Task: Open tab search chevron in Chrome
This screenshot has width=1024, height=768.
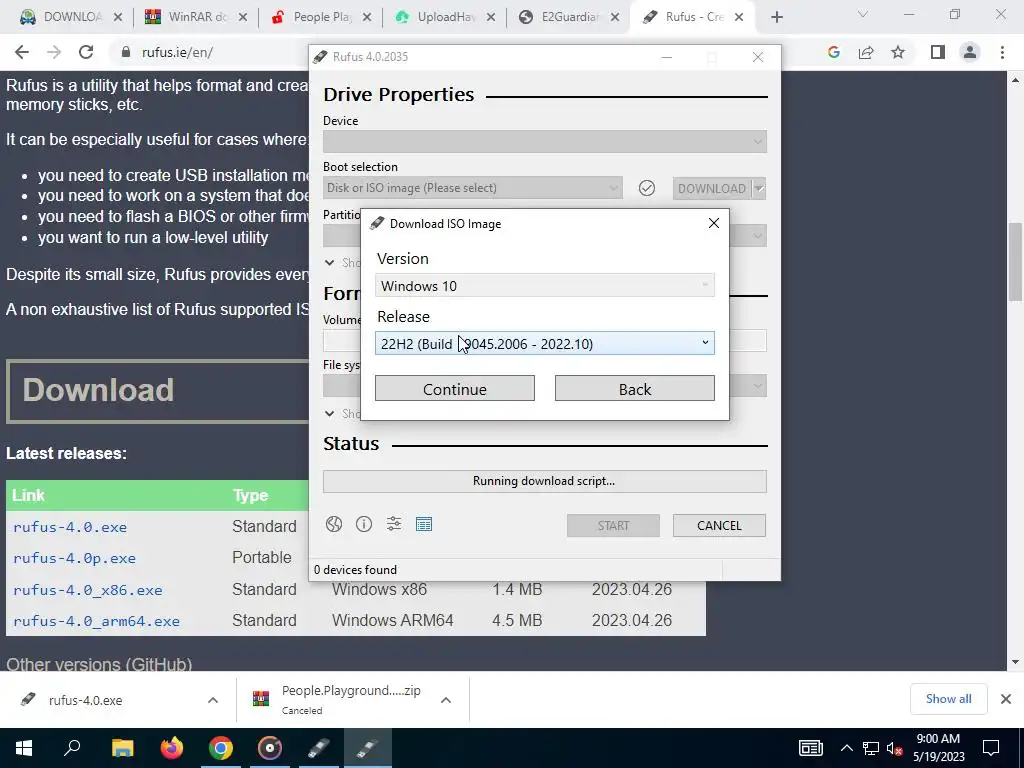Action: point(863,14)
